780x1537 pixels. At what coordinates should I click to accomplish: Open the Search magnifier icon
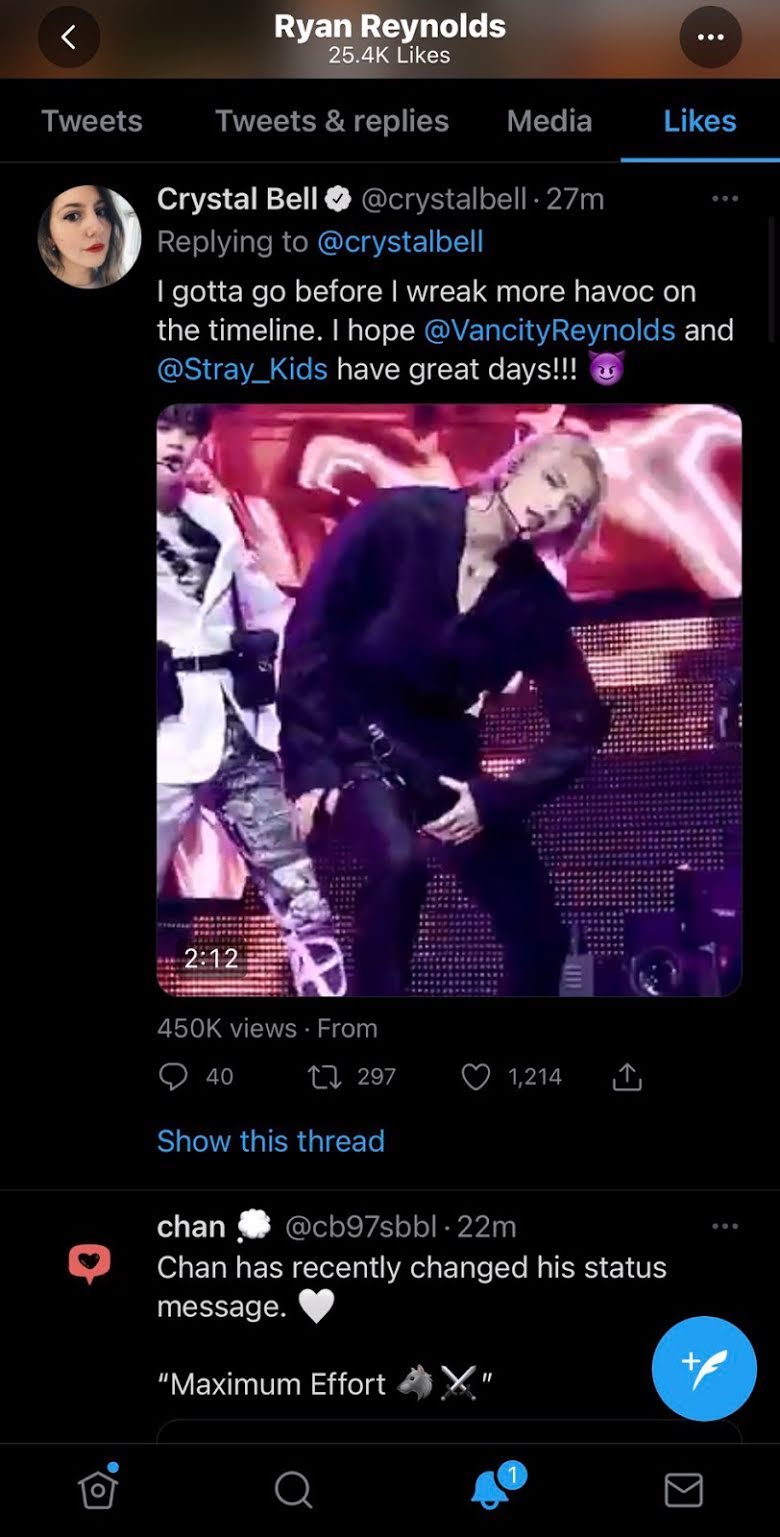coord(293,1490)
